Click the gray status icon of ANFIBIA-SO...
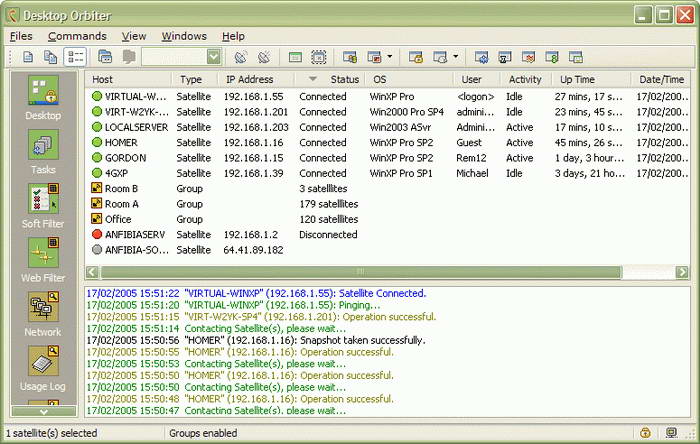The height and width of the screenshot is (444, 700). pyautogui.click(x=97, y=249)
